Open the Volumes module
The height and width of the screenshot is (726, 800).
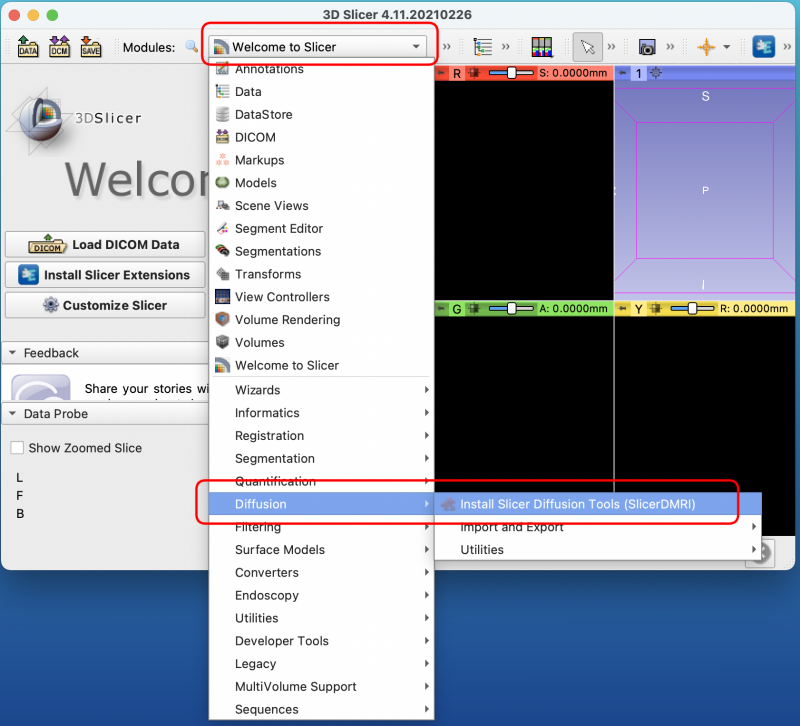coord(321,342)
